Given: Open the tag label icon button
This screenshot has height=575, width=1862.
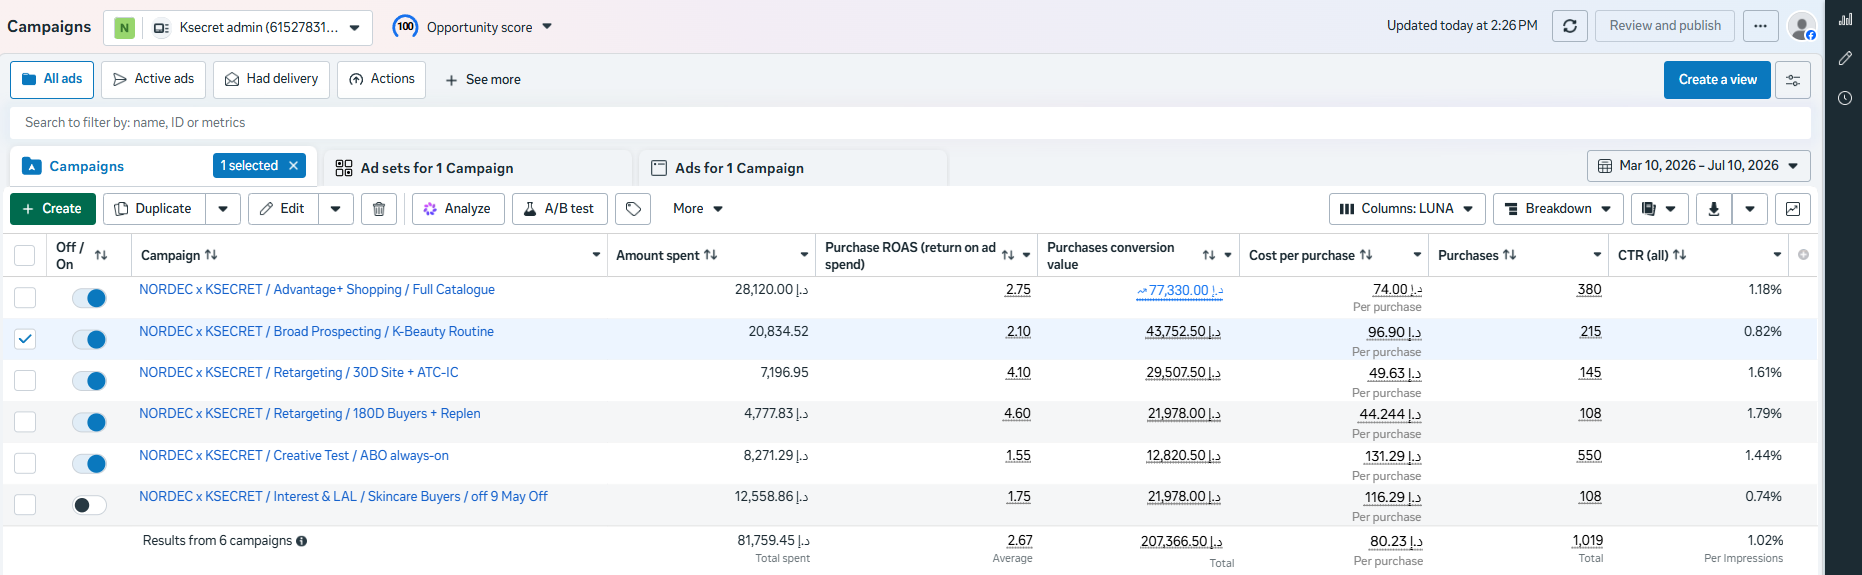Looking at the screenshot, I should pos(633,209).
